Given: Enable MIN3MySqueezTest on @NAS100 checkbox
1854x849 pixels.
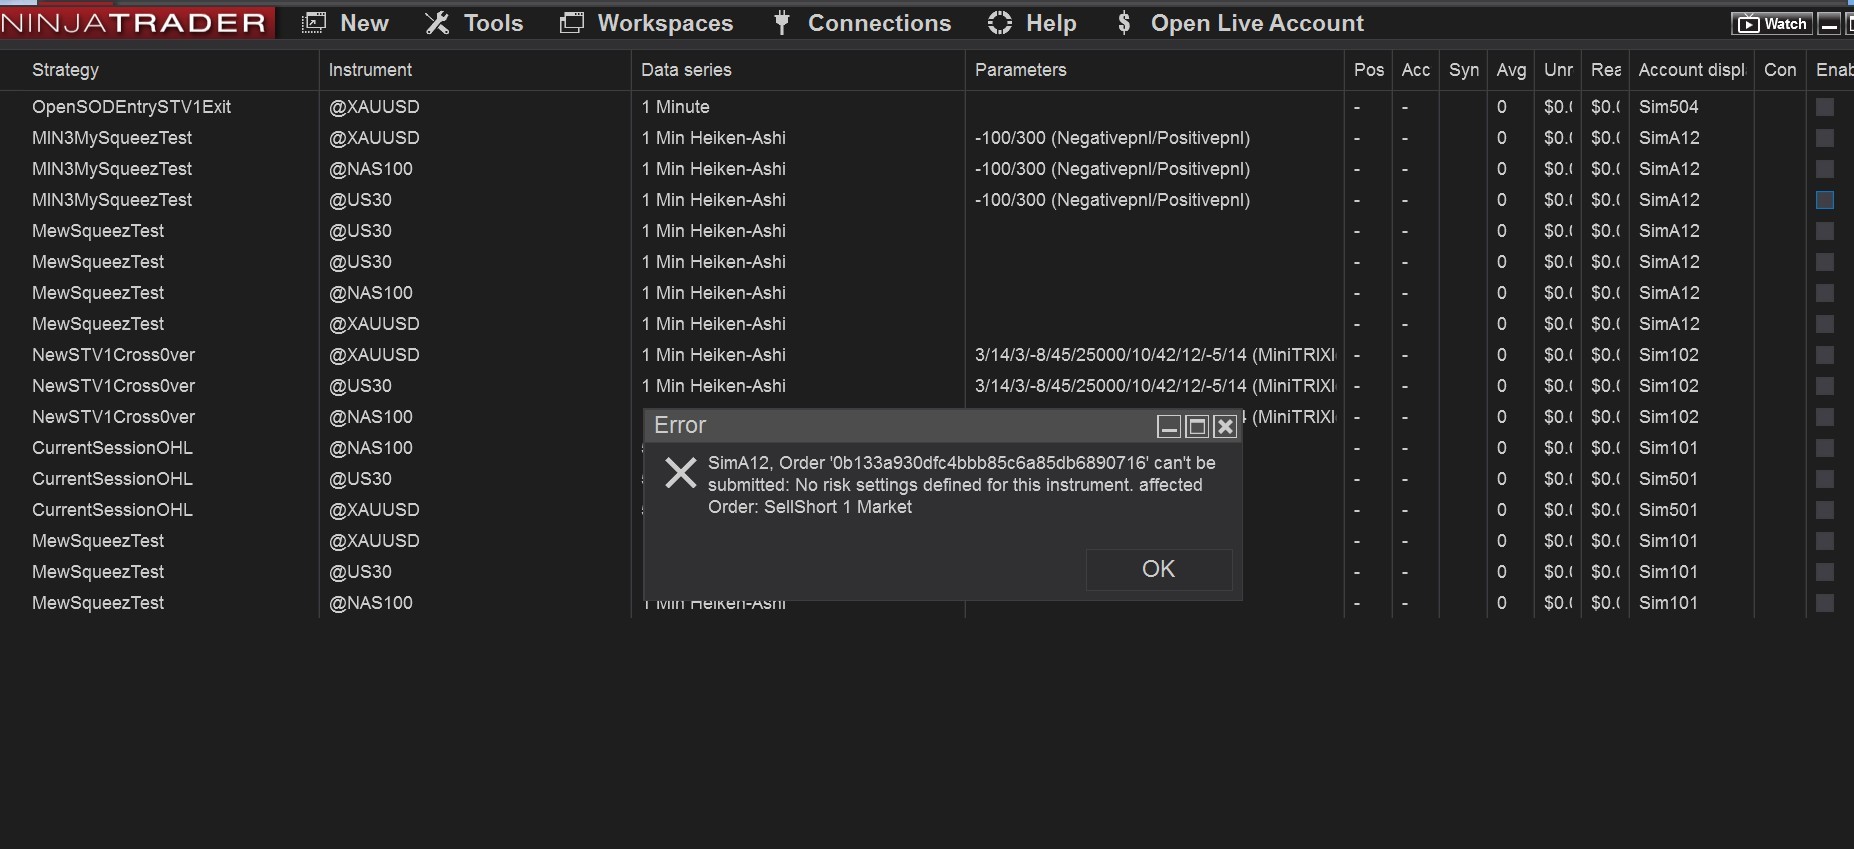Looking at the screenshot, I should point(1825,169).
